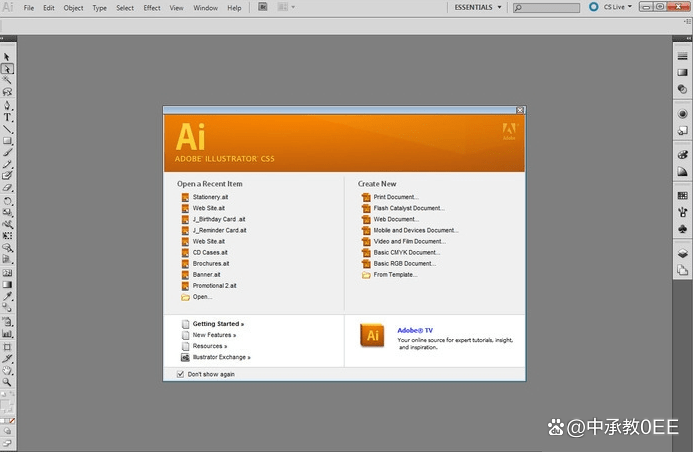Open the Color Guide panel icon
This screenshot has height=452, width=693.
(x=682, y=171)
